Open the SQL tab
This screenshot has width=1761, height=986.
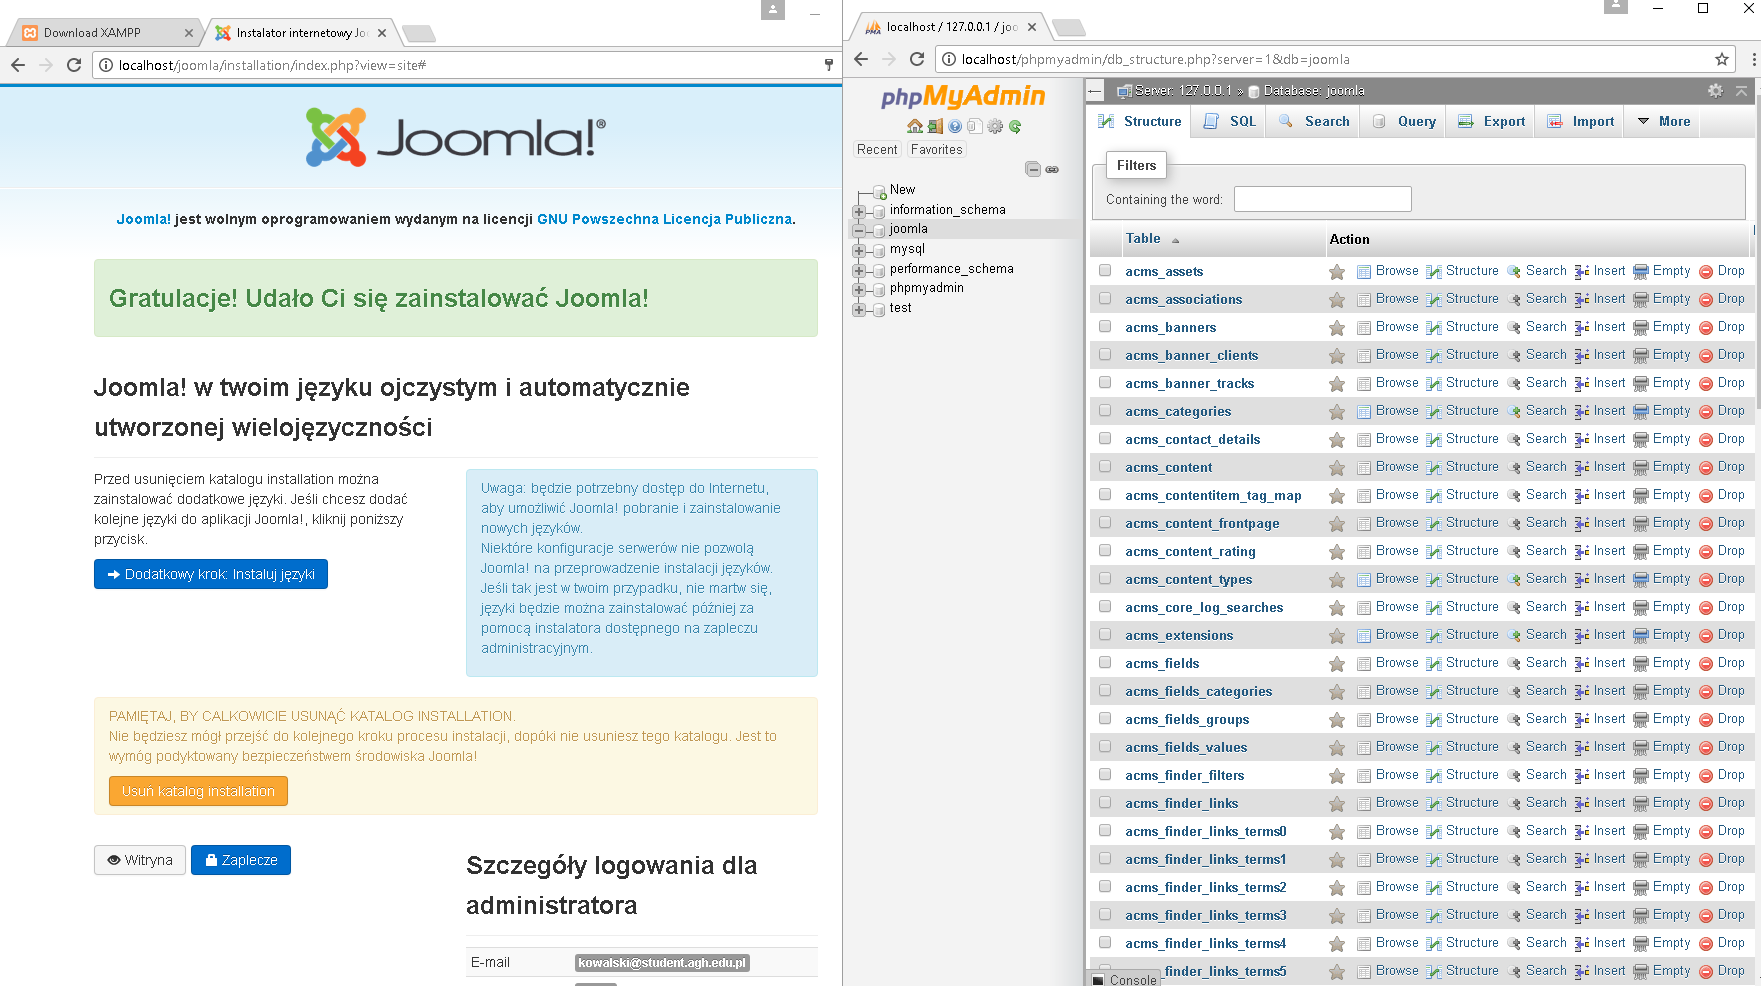coord(1230,121)
